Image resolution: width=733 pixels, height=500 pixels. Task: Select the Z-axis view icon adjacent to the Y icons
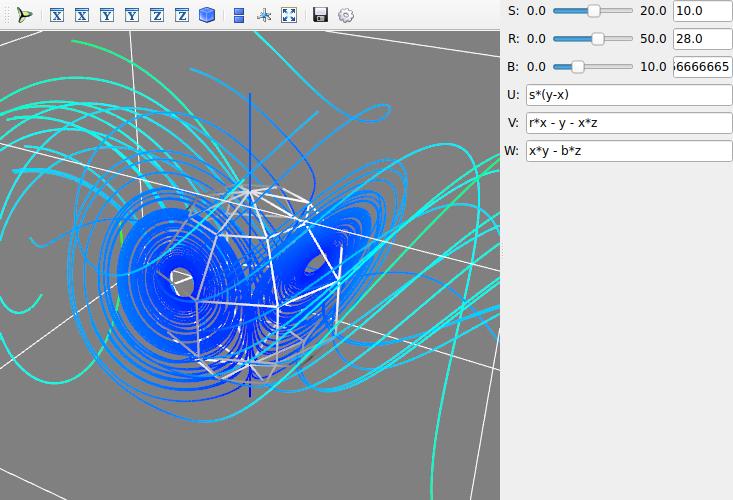tap(157, 15)
